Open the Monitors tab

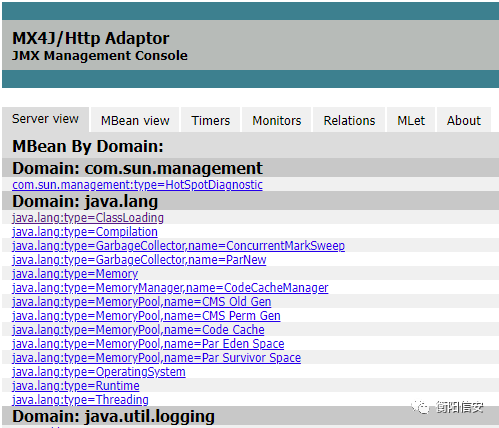point(277,120)
